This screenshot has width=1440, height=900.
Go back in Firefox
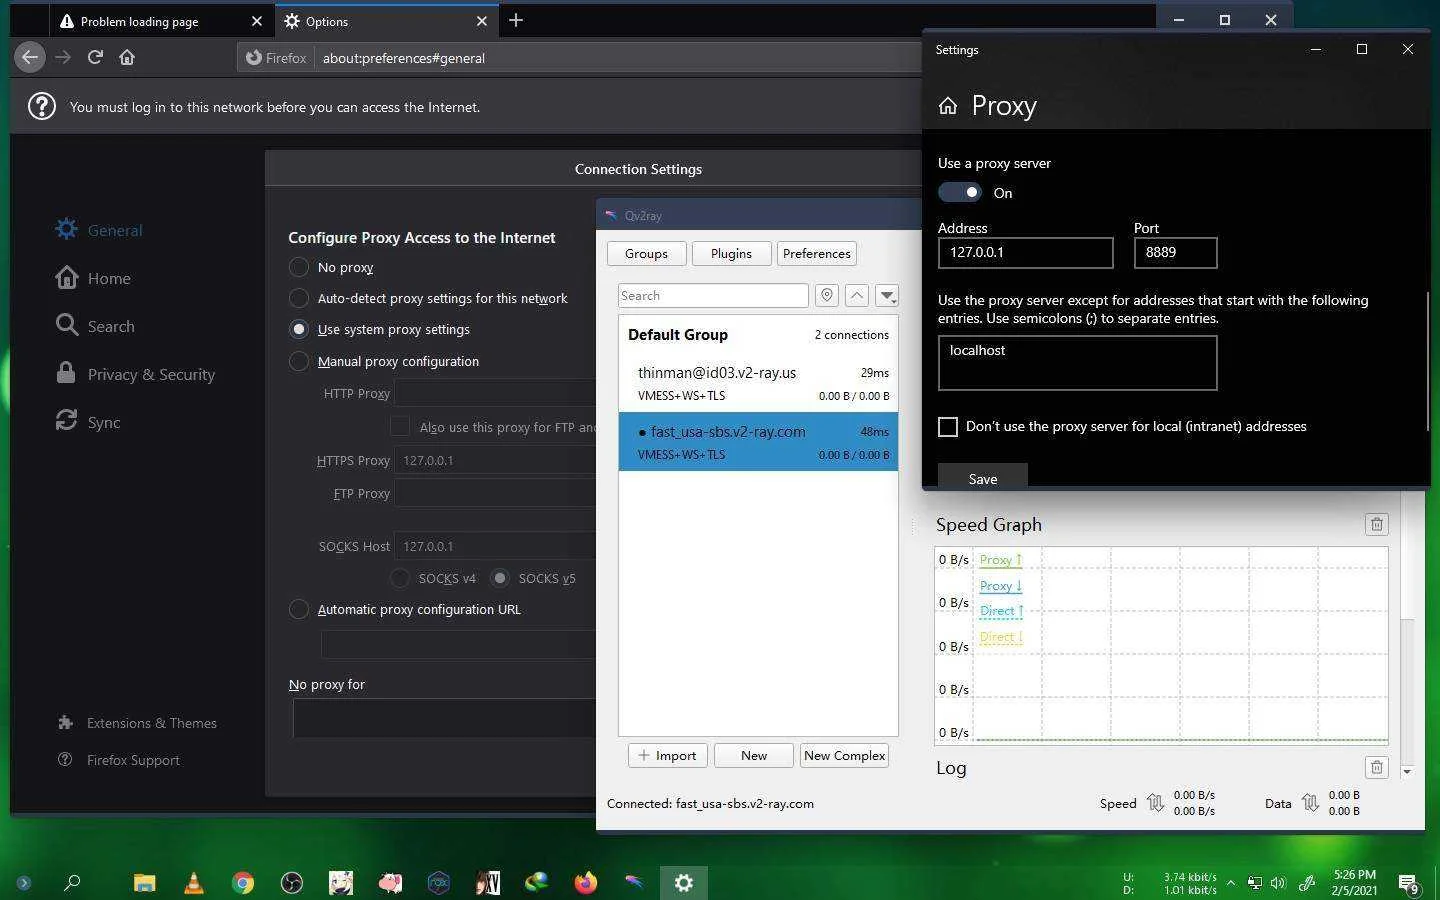coord(30,57)
